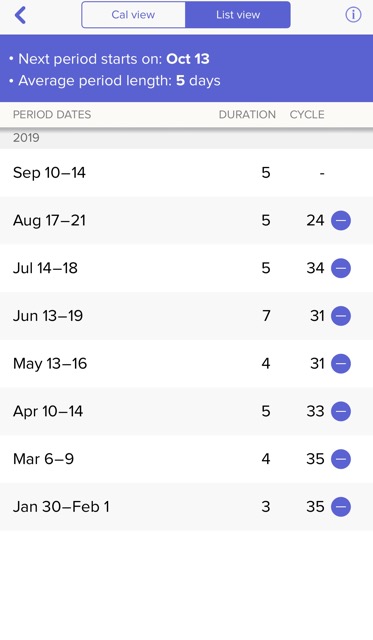
Task: Go back with the left chevron arrow
Action: pyautogui.click(x=20, y=15)
